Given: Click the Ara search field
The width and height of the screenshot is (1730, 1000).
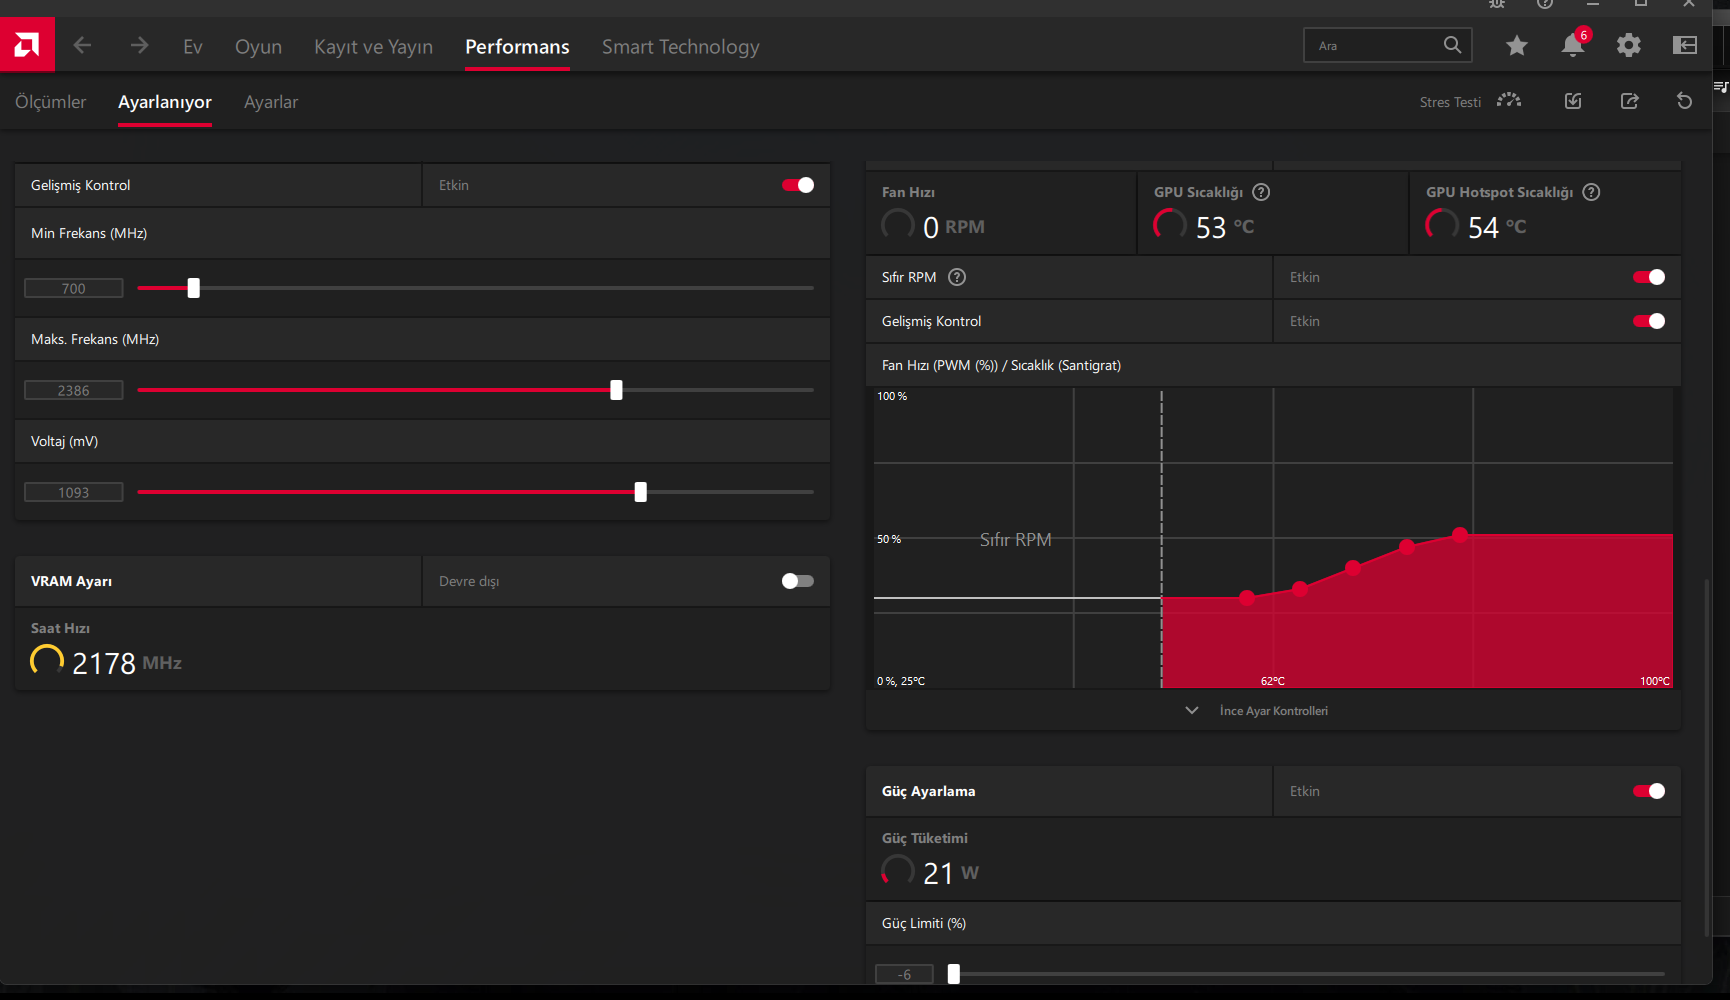Looking at the screenshot, I should [1387, 45].
